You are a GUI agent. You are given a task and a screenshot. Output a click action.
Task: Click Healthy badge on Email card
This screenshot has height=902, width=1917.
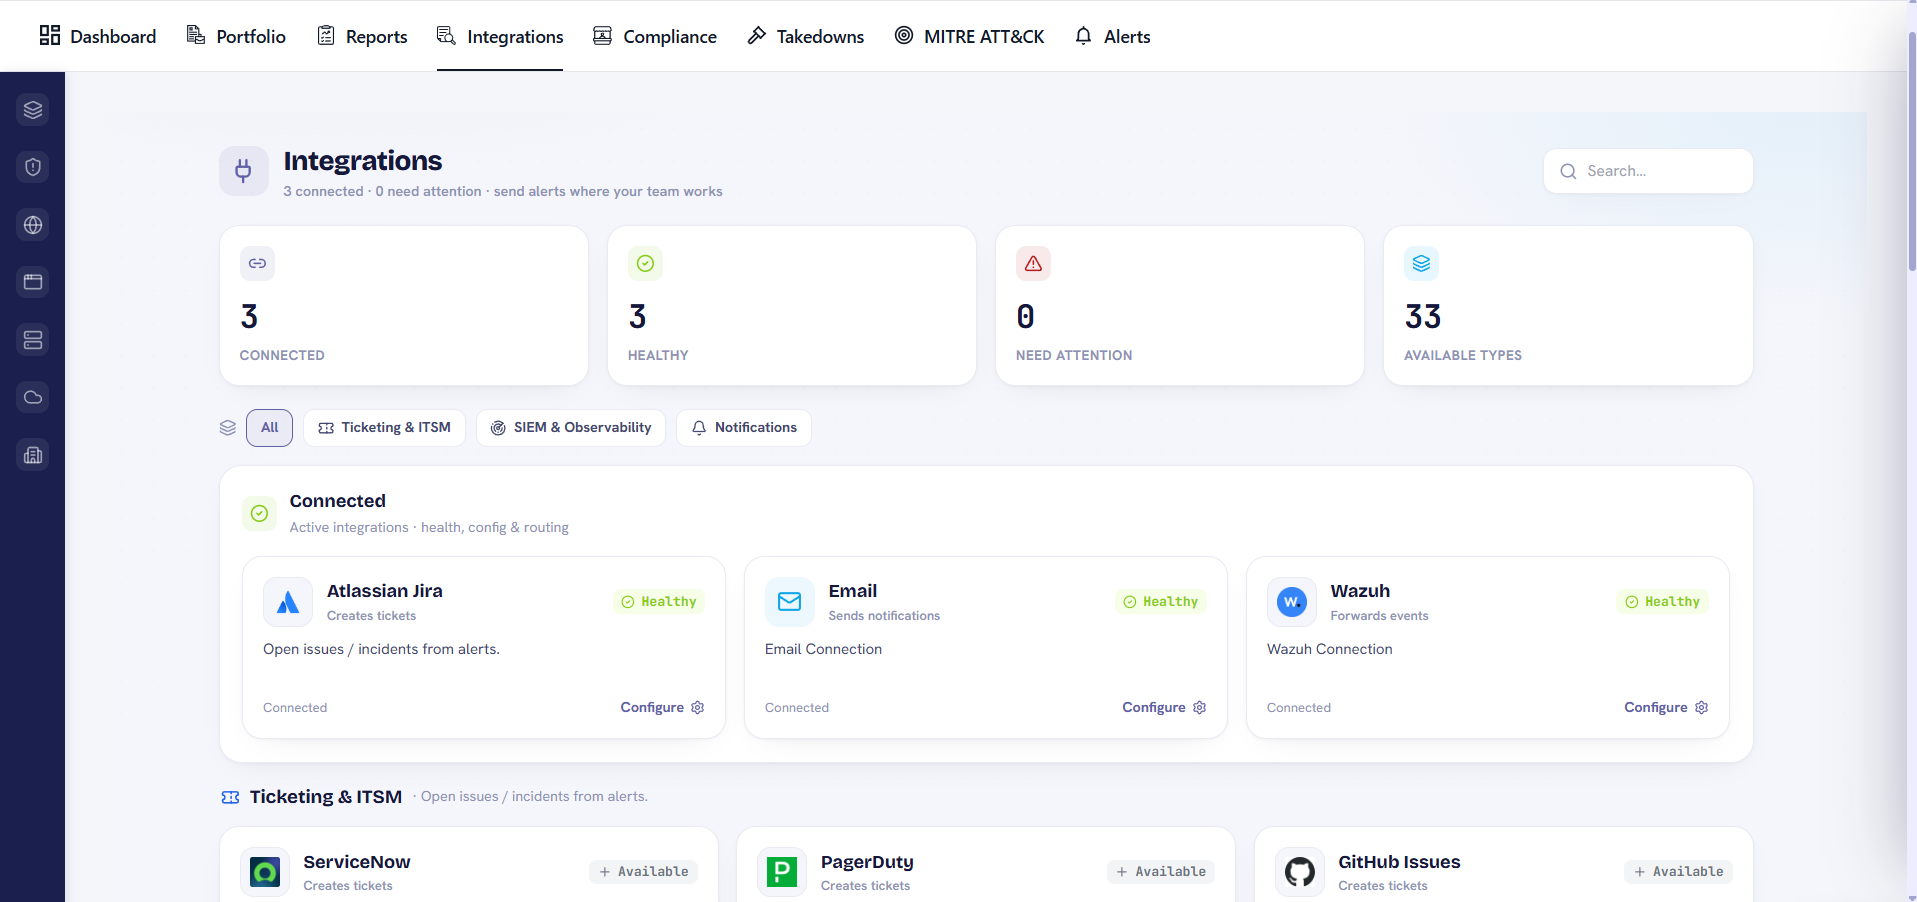[1161, 602]
